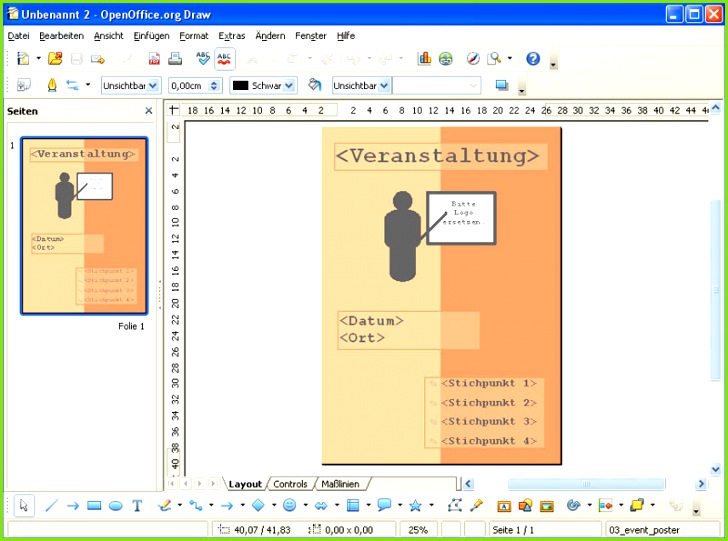Click the Zoom magnifier icon
The image size is (728, 541).
tap(494, 59)
